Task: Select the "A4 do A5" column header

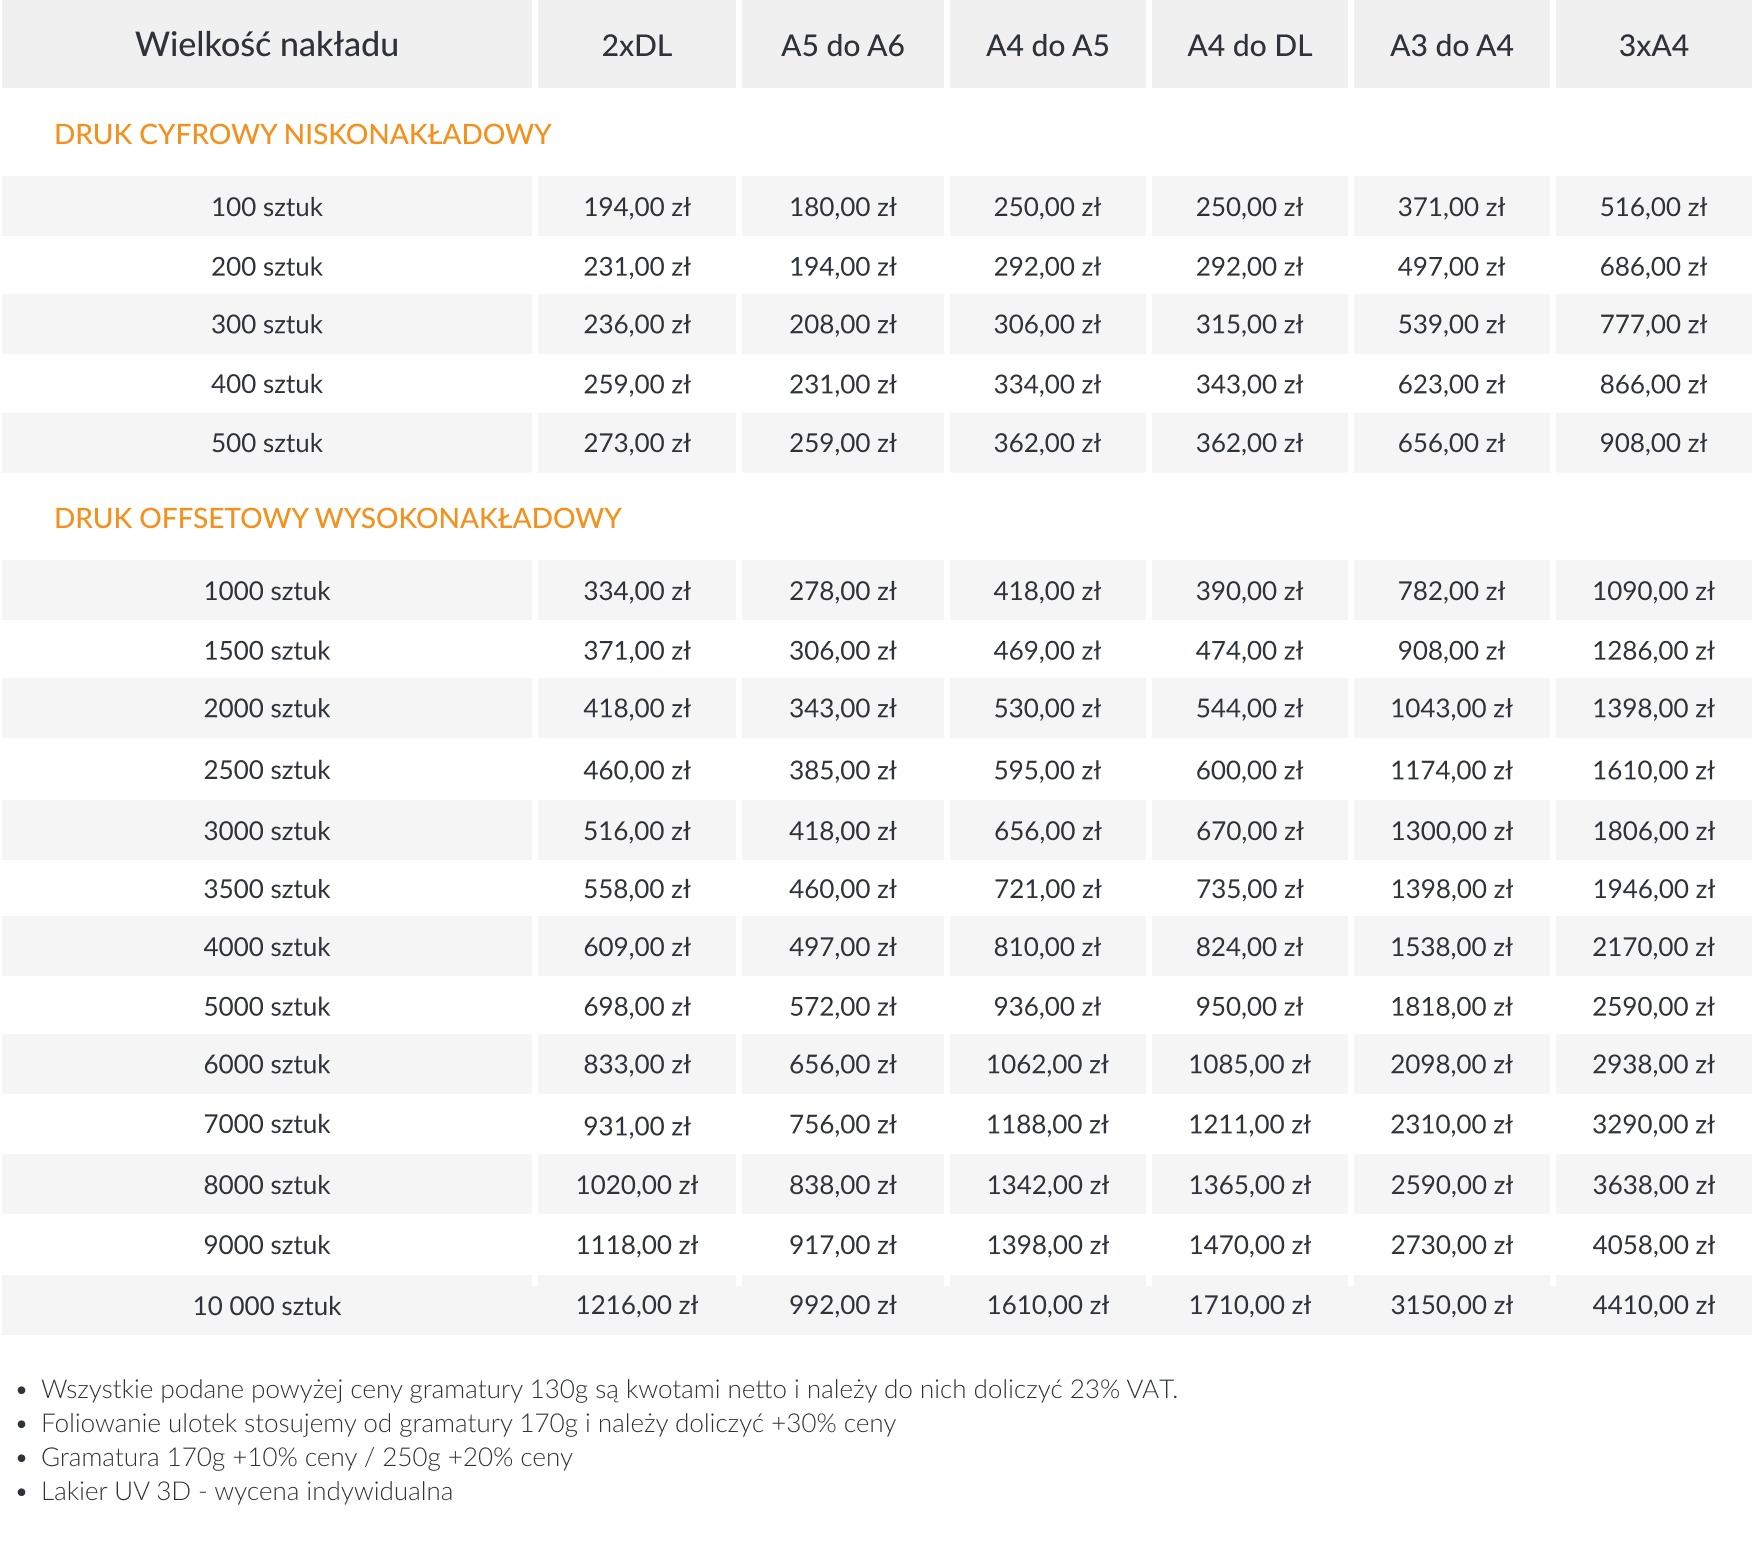Action: (1047, 46)
